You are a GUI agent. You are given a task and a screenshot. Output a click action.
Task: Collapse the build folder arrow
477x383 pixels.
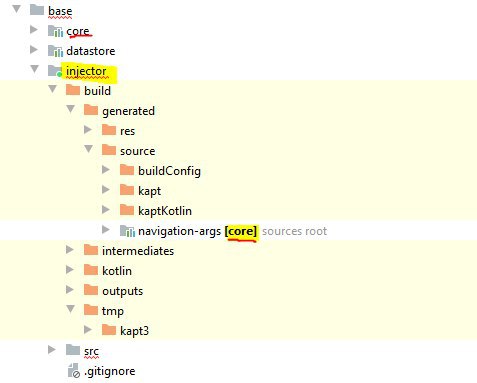coord(53,89)
